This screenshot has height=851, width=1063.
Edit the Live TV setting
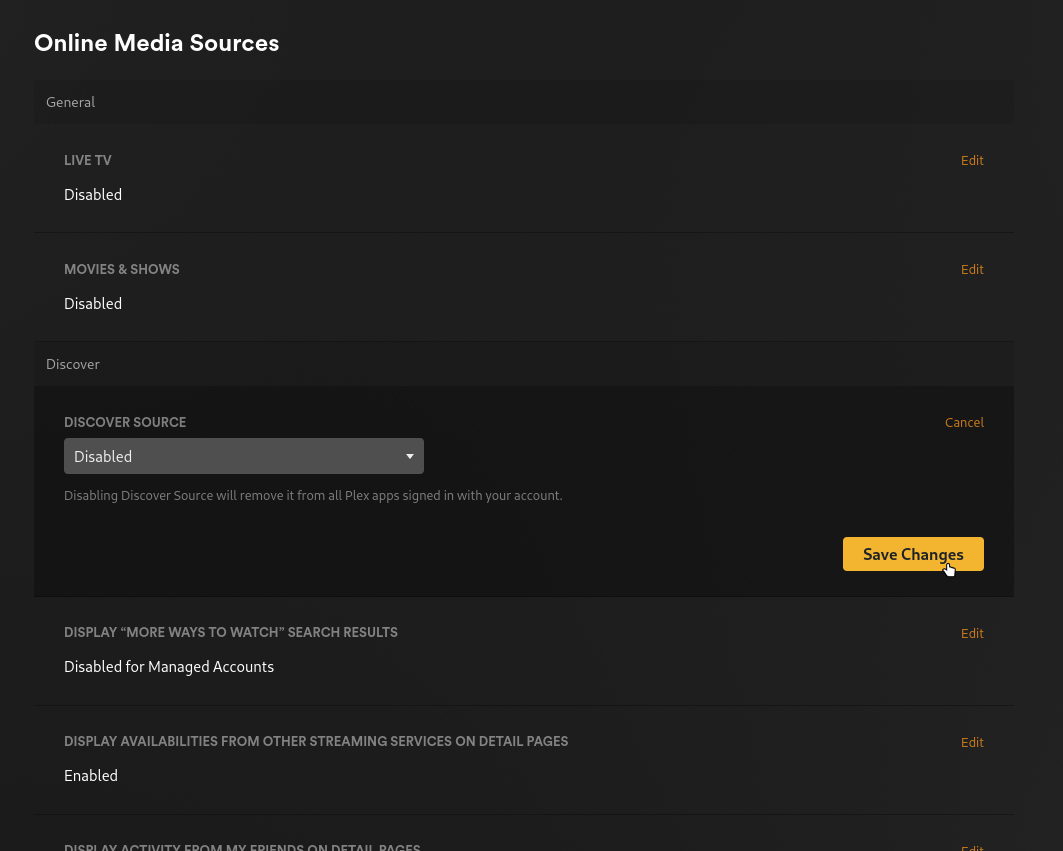click(971, 160)
